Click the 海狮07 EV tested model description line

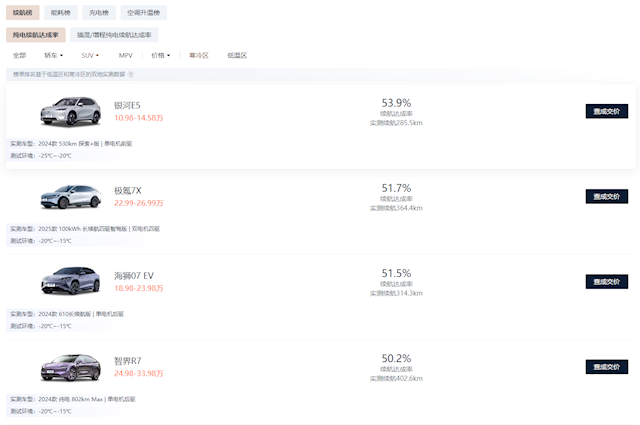[x=67, y=314]
